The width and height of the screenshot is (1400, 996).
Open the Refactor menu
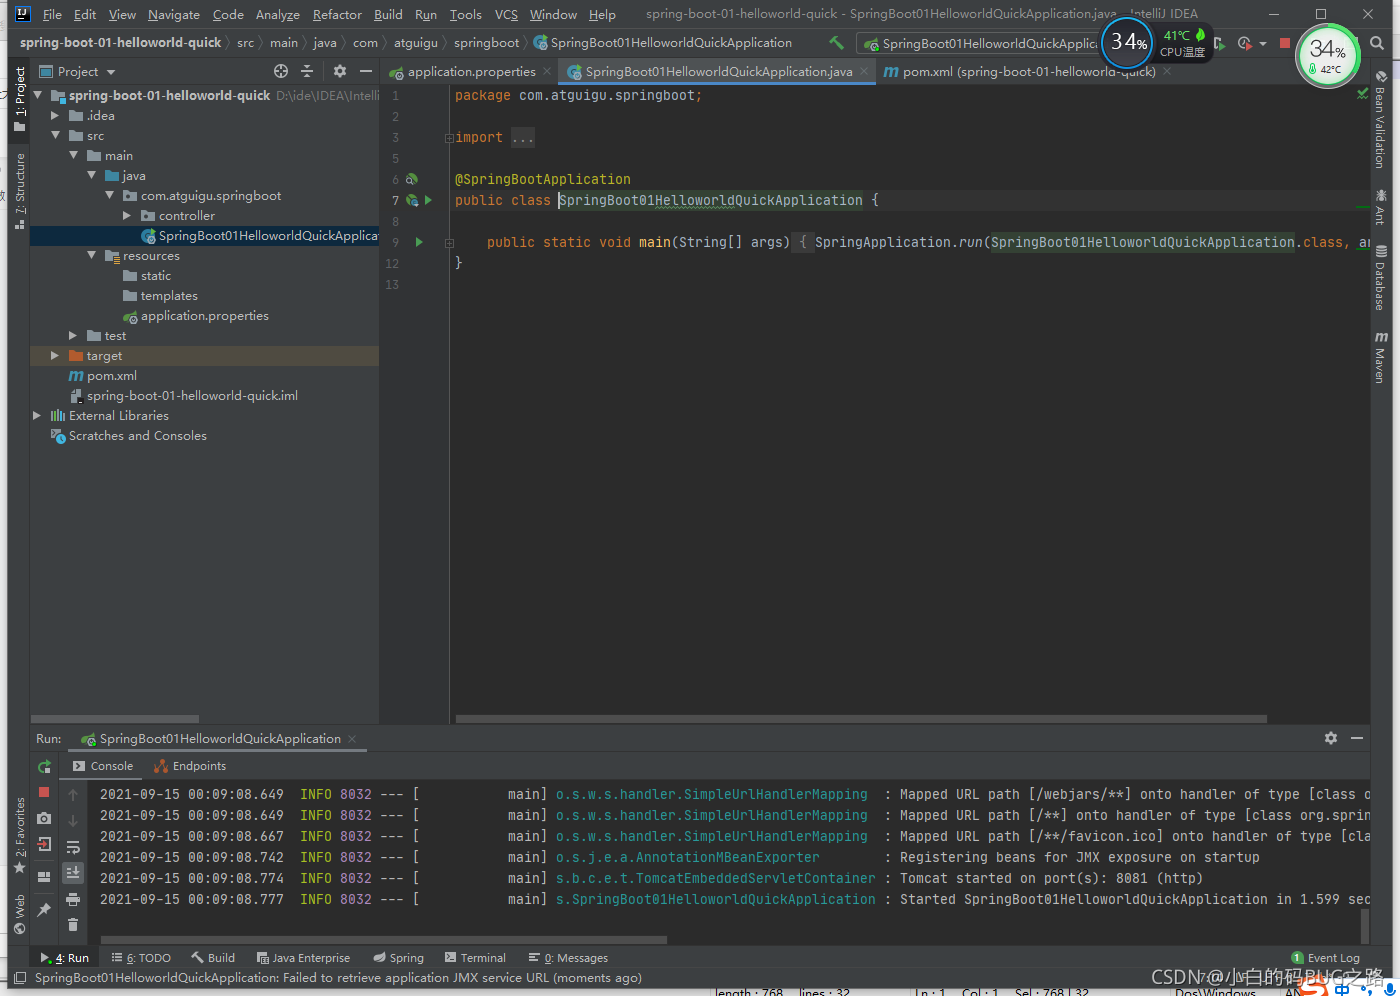pos(337,14)
